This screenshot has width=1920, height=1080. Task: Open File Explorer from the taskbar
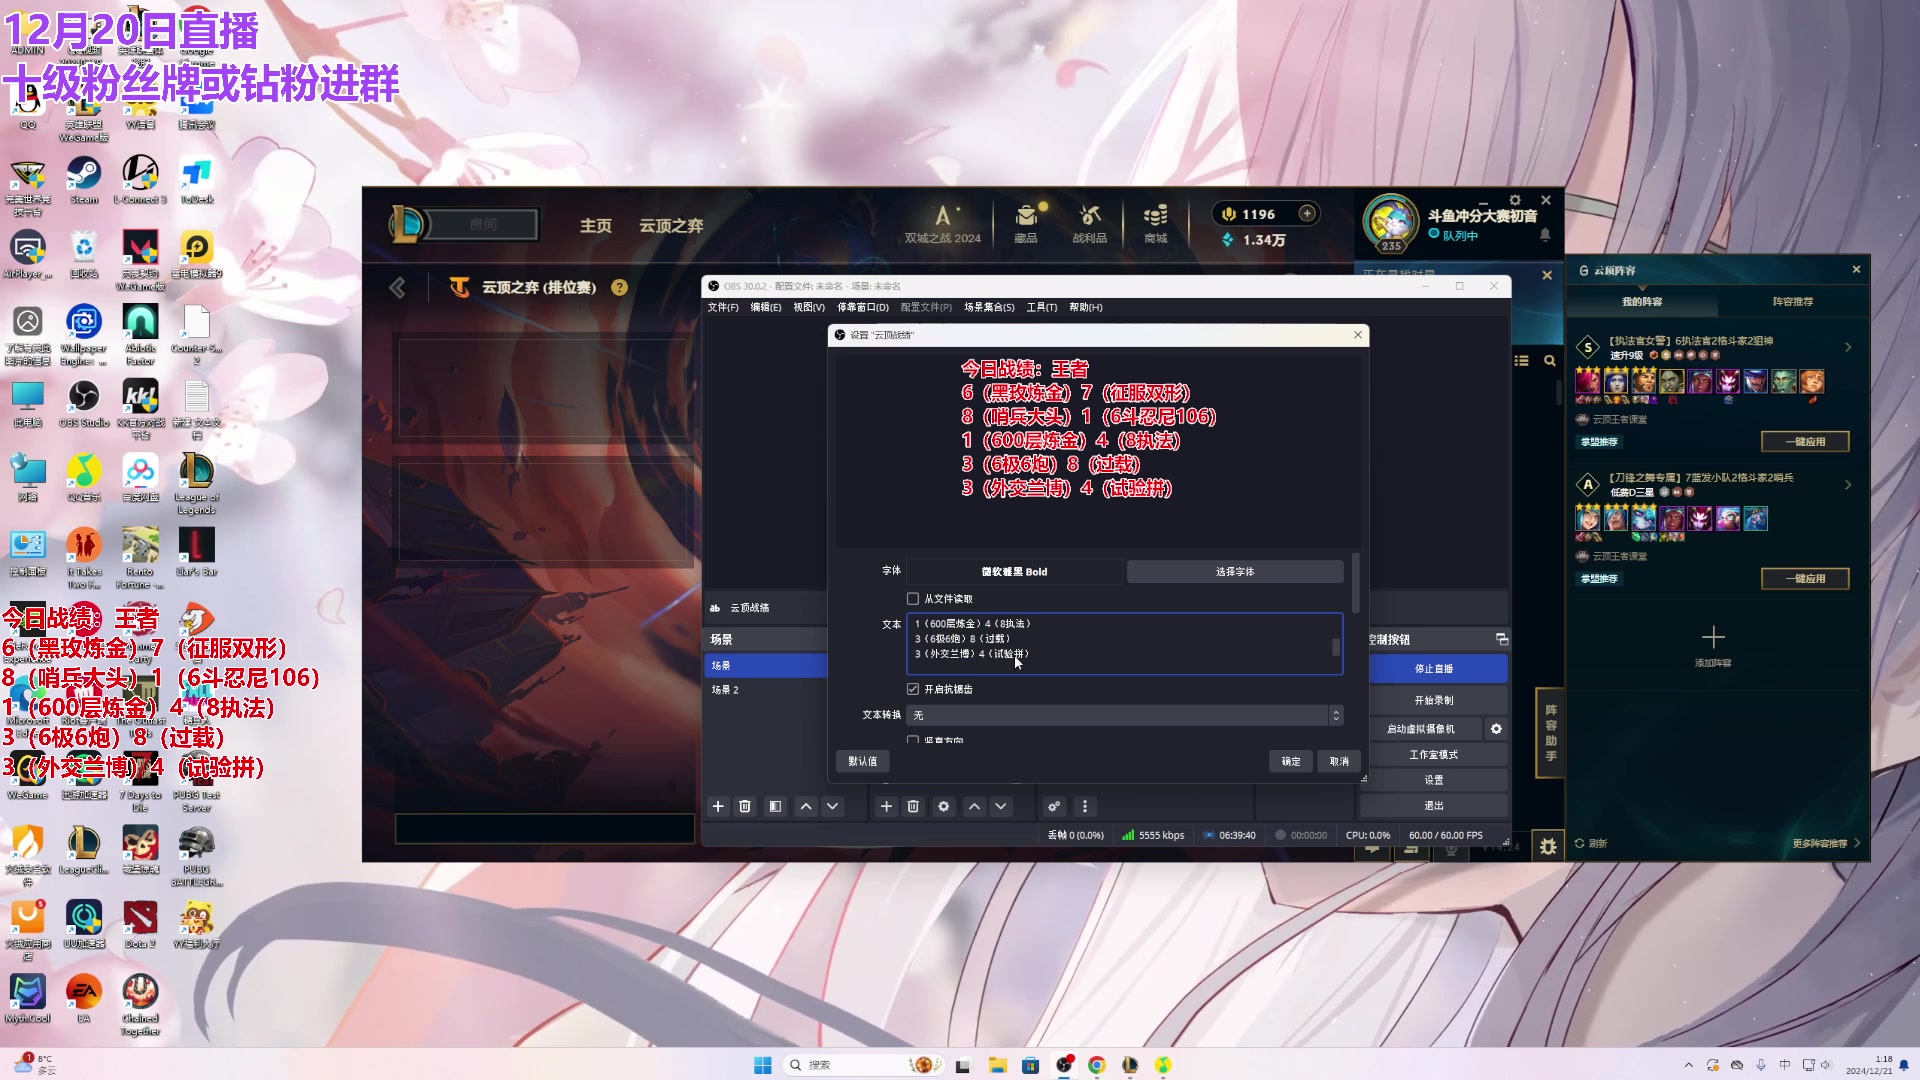point(997,1065)
